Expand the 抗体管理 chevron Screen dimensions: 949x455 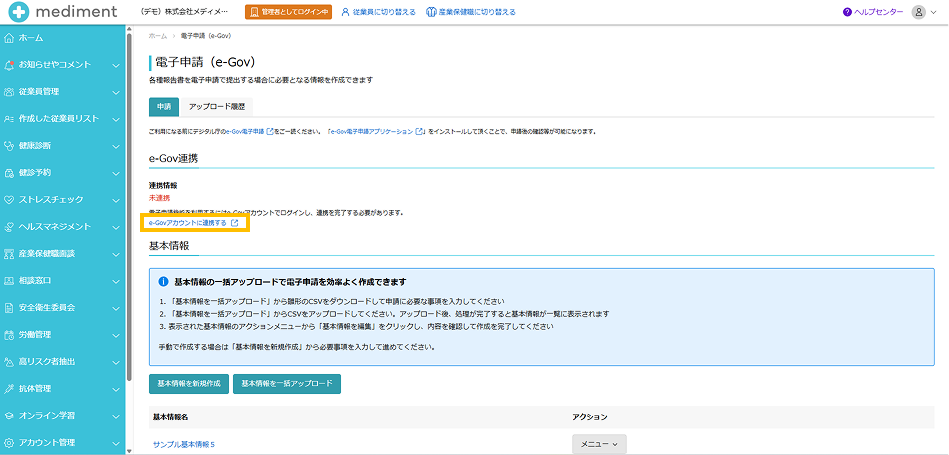(116, 388)
